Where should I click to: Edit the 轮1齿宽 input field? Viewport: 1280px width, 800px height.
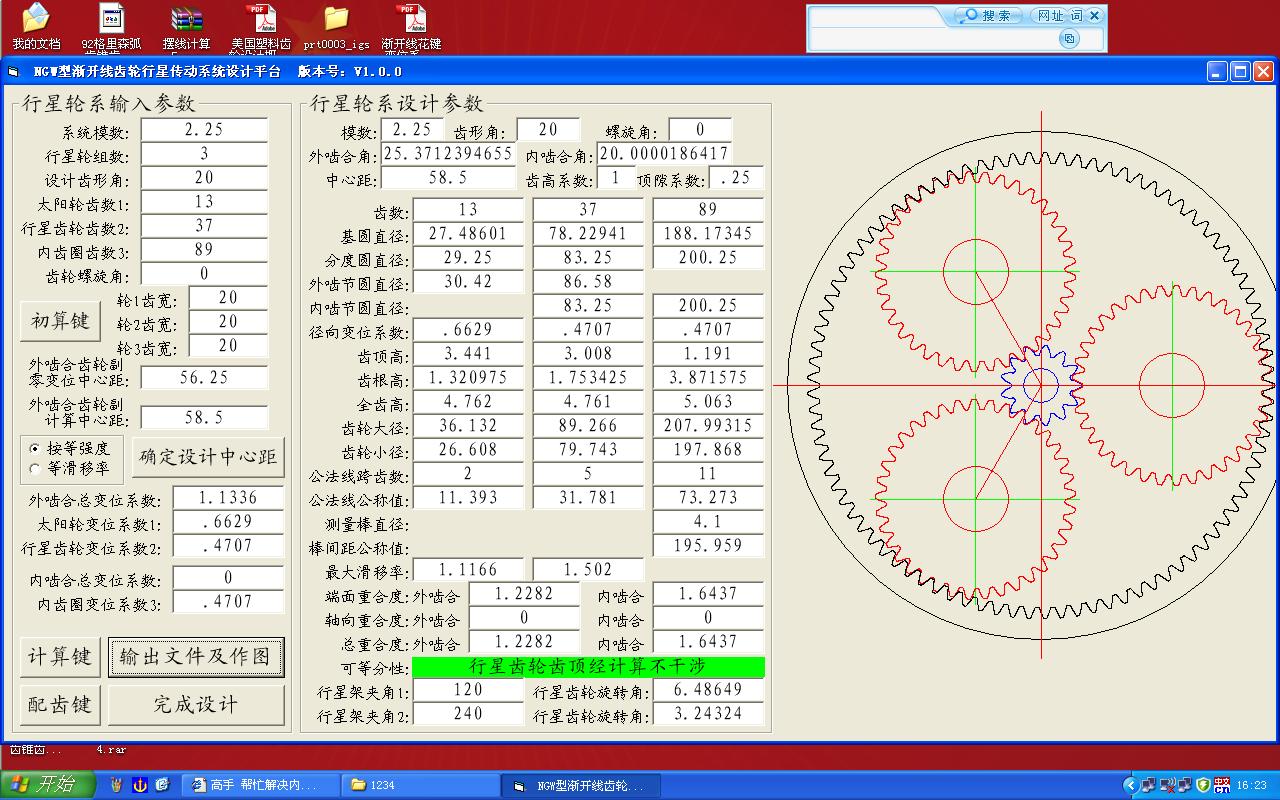228,298
